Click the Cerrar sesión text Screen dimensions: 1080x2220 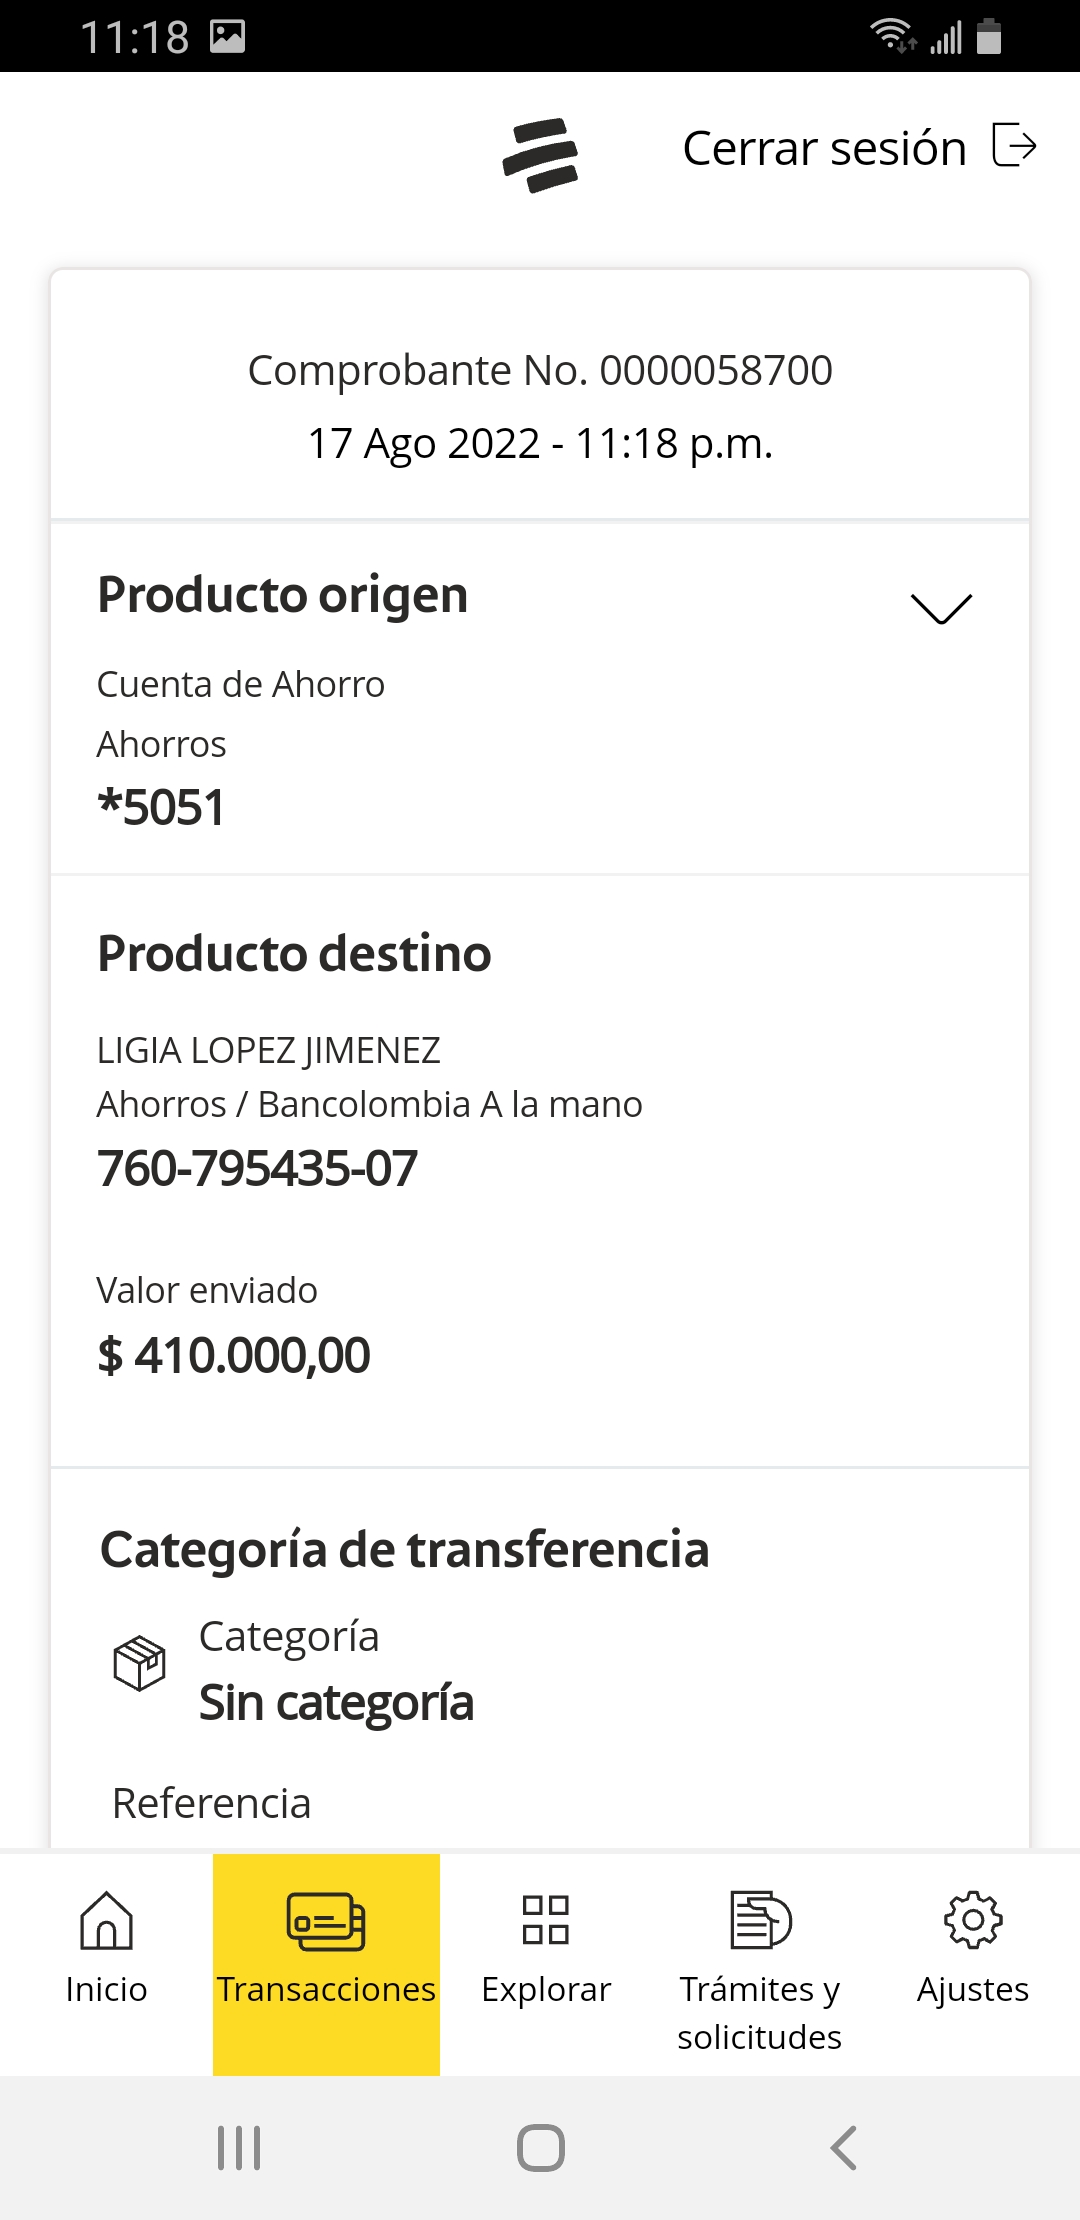tap(824, 148)
